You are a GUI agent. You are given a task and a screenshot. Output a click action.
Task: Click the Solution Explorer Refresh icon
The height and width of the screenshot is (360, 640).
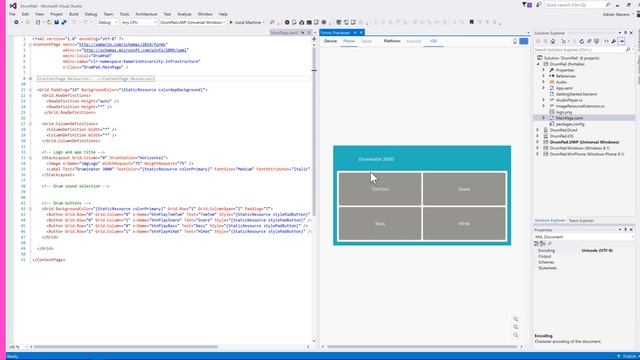click(x=582, y=41)
